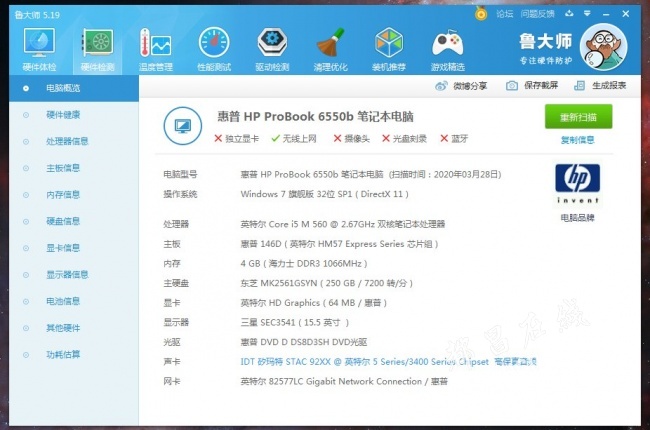Minimize the 鲁大师 window

606,14
